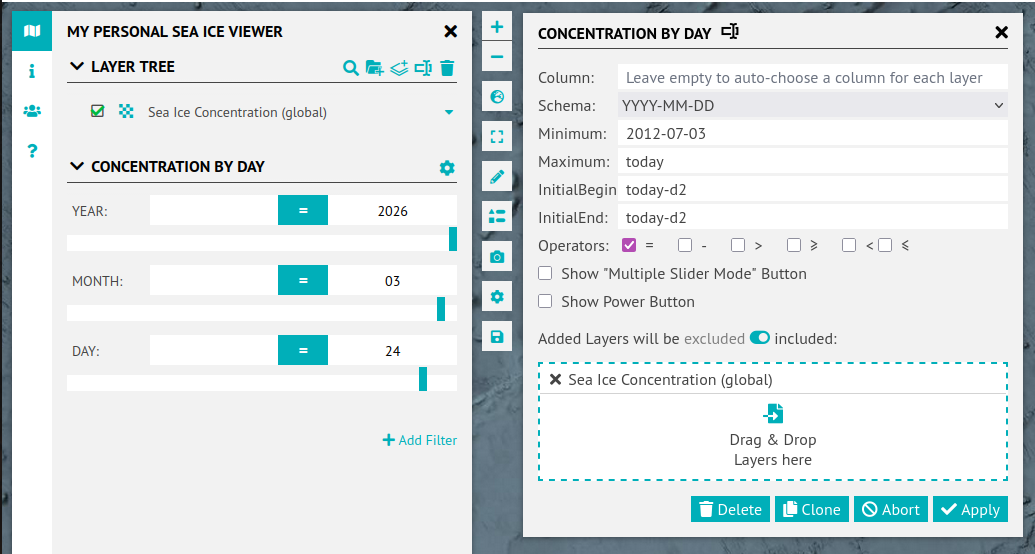The width and height of the screenshot is (1035, 554).
Task: Uncheck the equals operator checkbox
Action: [629, 245]
